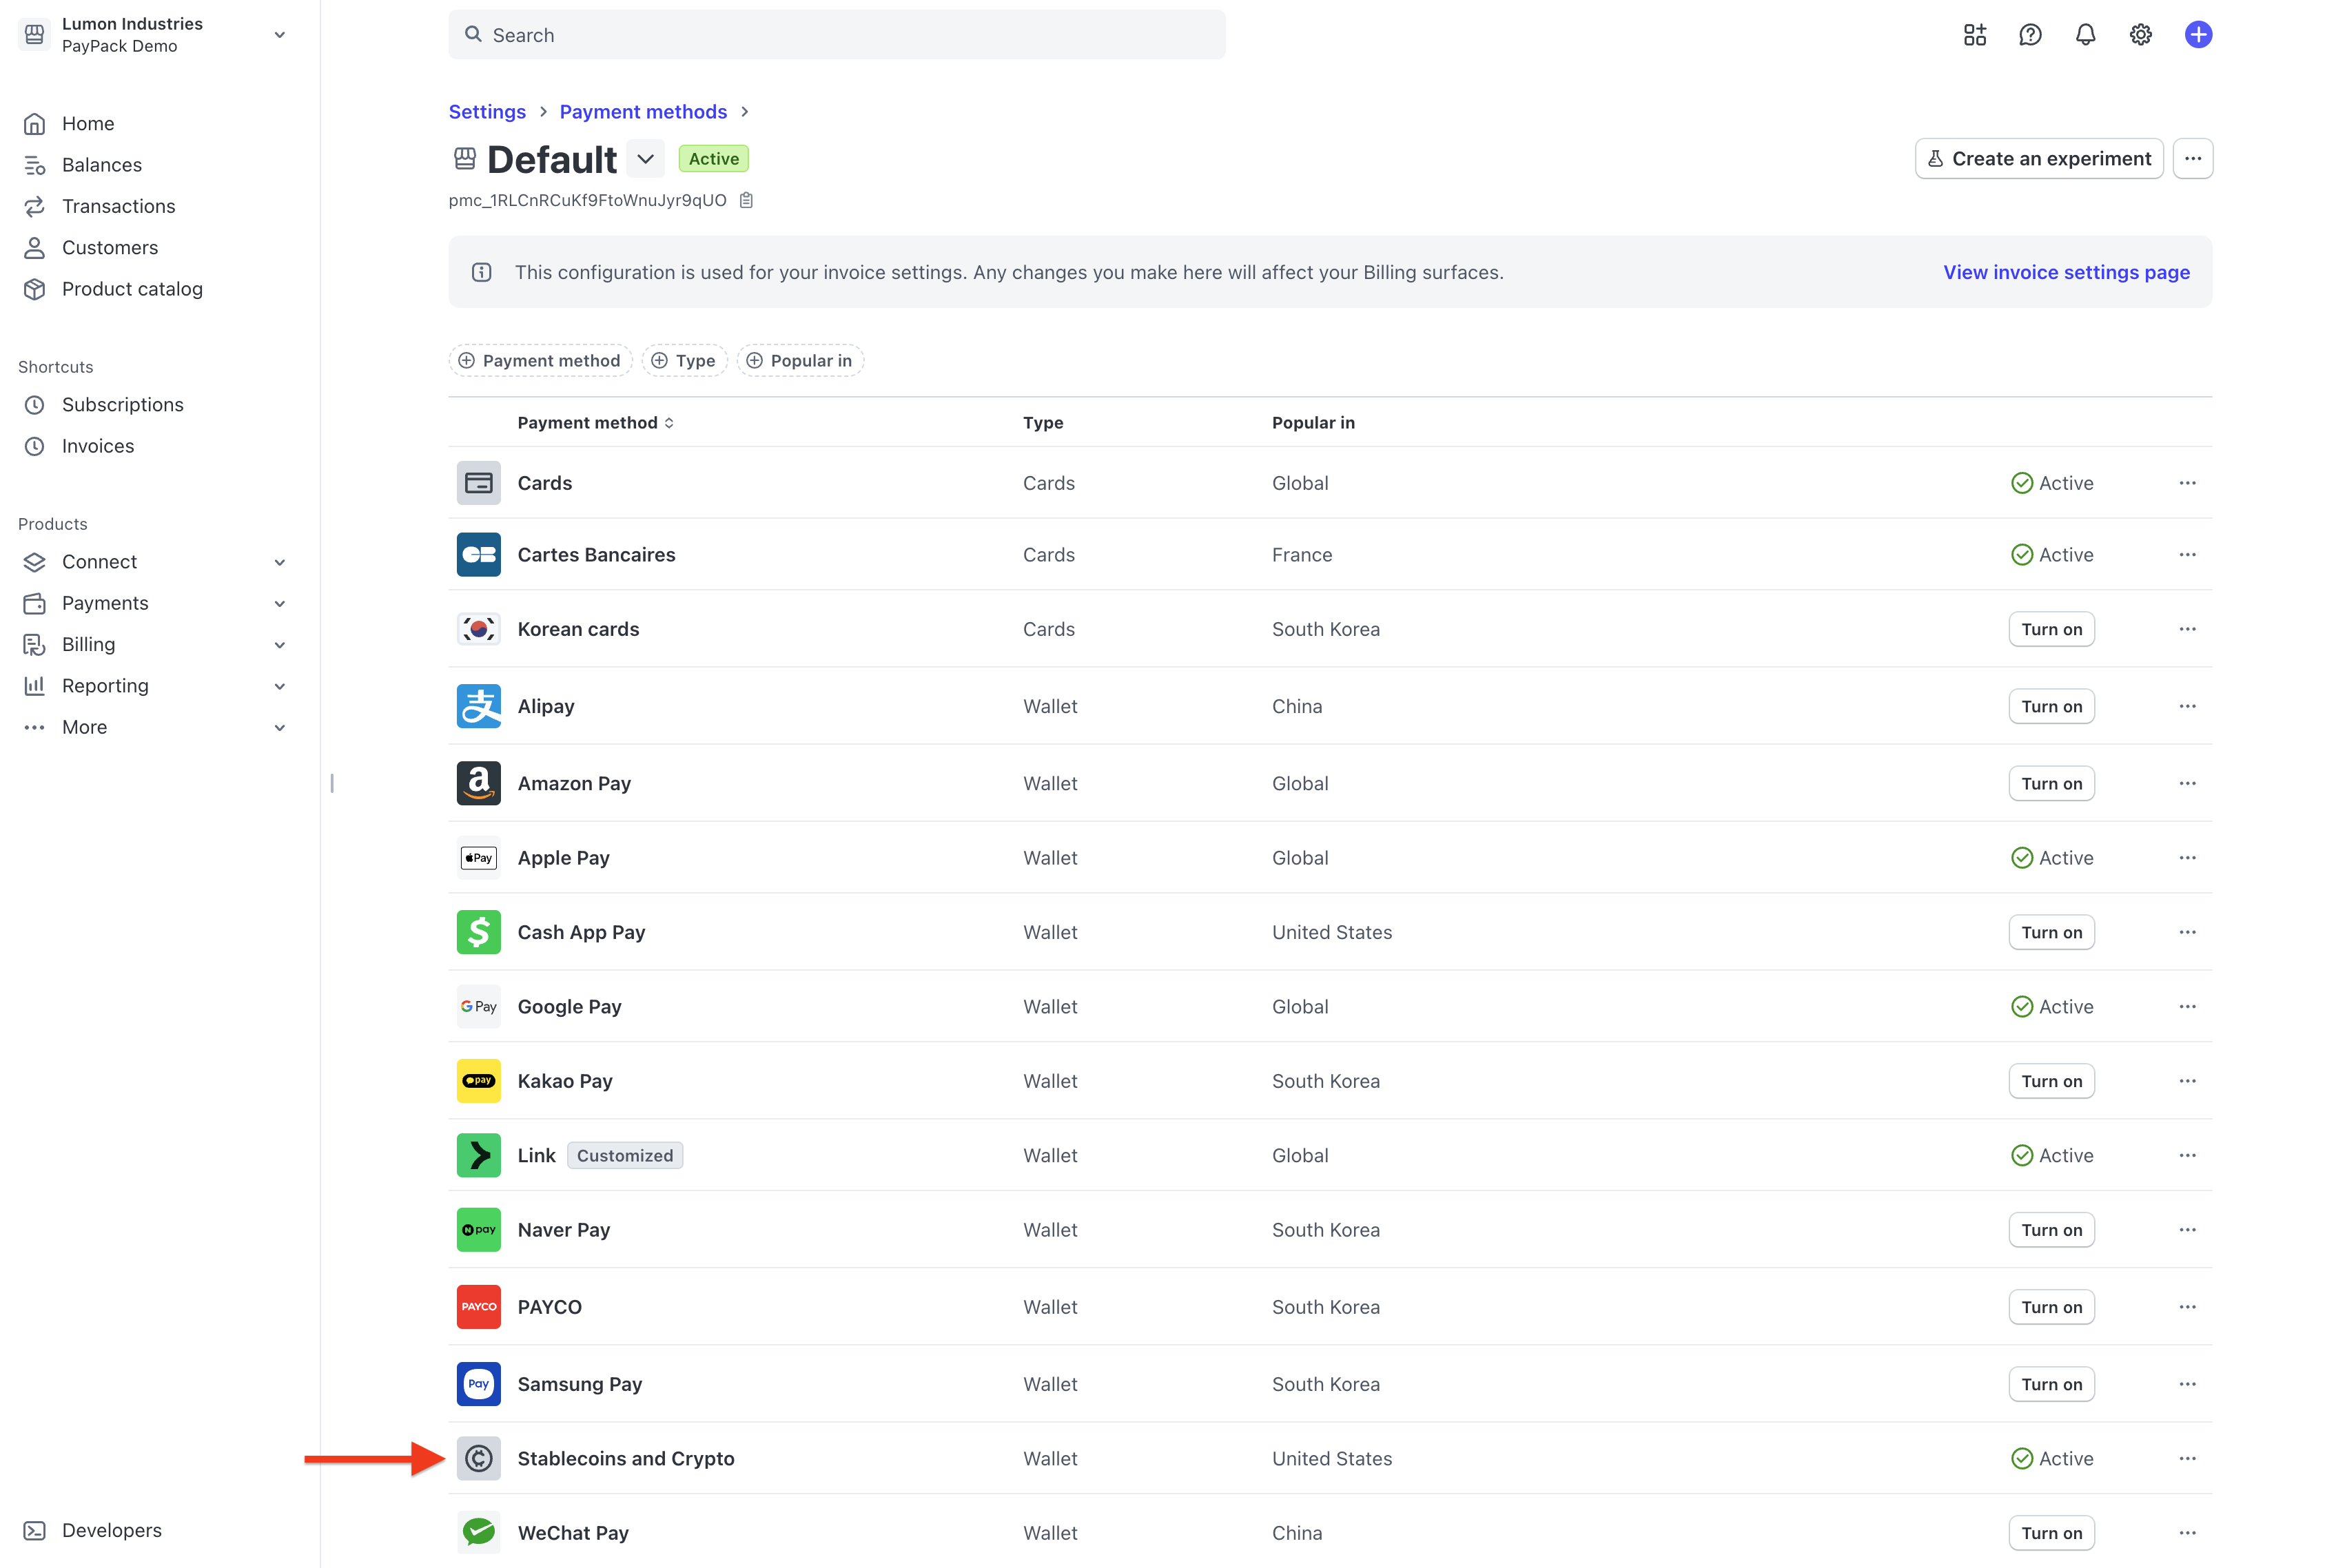Click the Samsung Pay logo icon
Screen dimensions: 2336x1568
tap(479, 1384)
